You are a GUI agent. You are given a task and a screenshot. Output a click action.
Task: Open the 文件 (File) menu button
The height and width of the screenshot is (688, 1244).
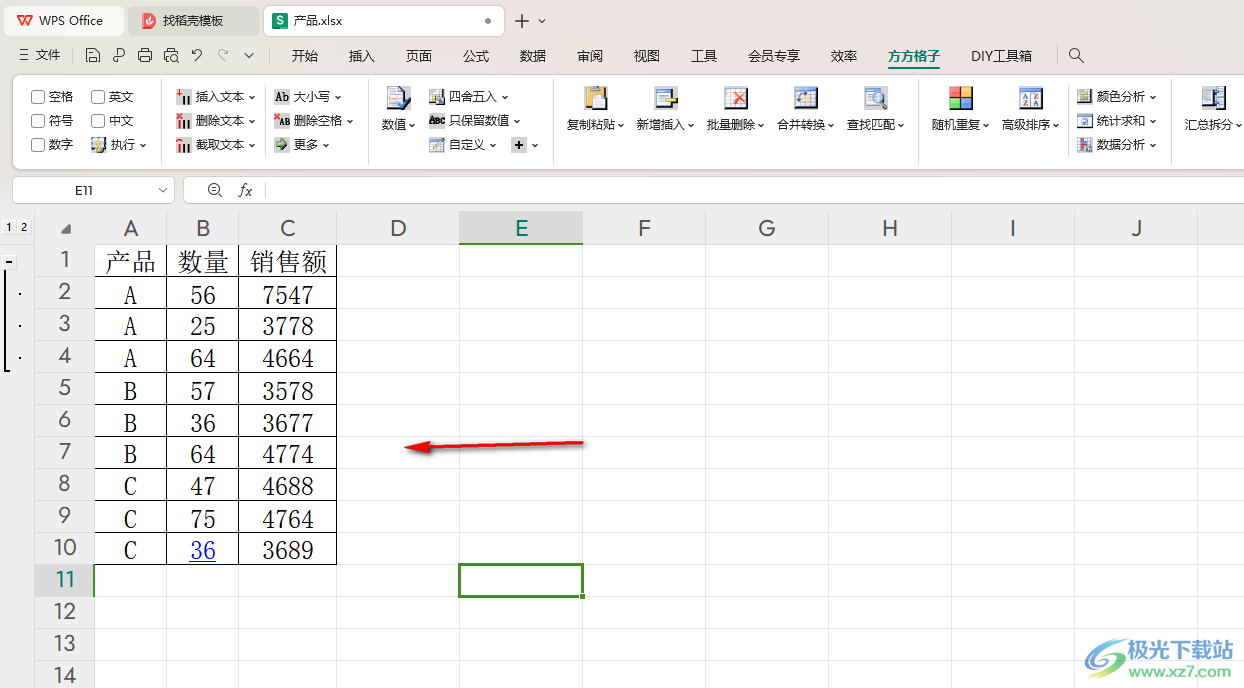(40, 56)
